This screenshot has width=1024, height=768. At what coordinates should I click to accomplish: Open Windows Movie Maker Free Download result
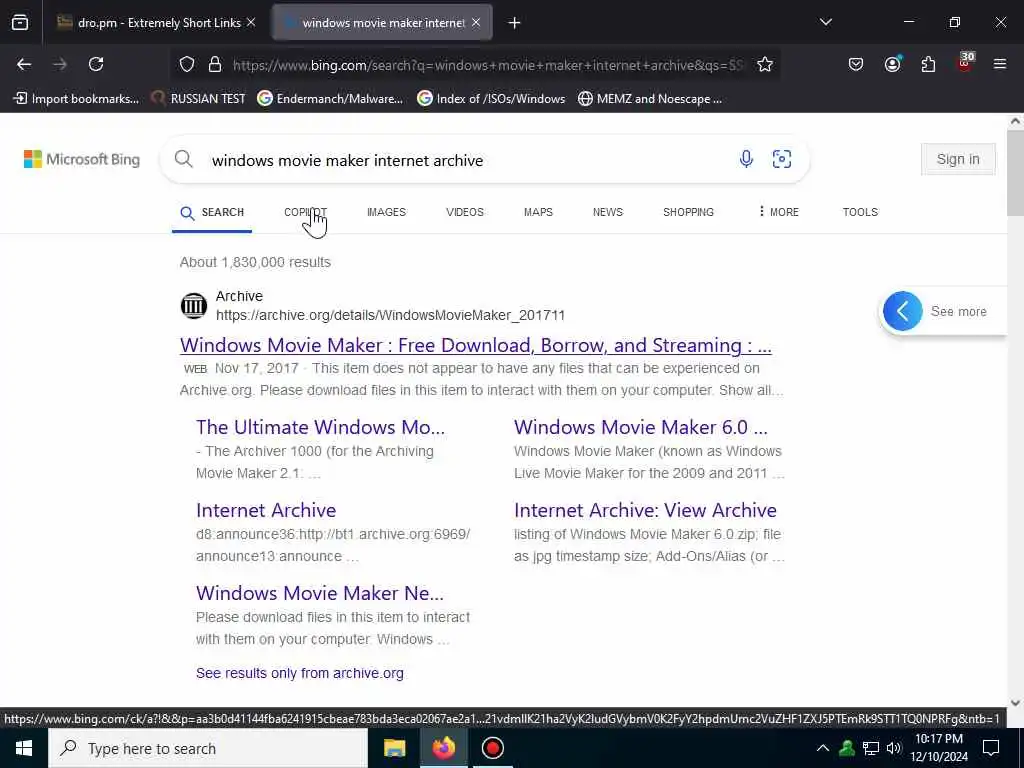click(x=475, y=345)
